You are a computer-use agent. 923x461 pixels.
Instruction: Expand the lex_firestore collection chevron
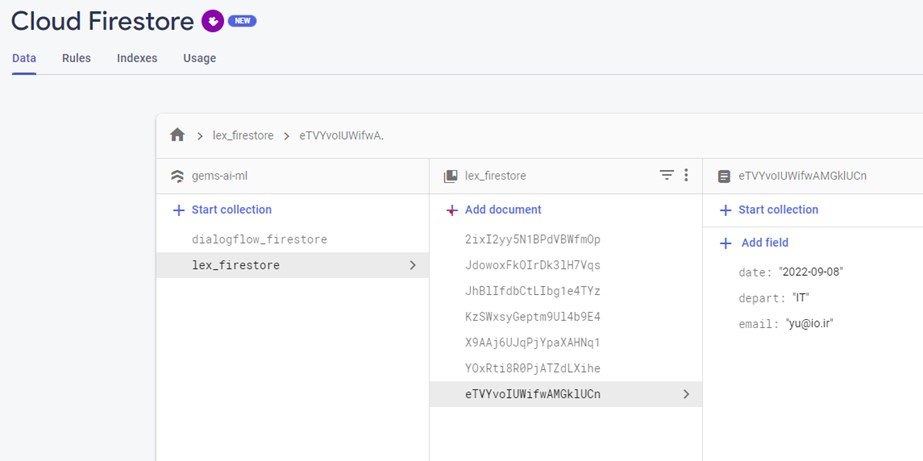pos(413,265)
